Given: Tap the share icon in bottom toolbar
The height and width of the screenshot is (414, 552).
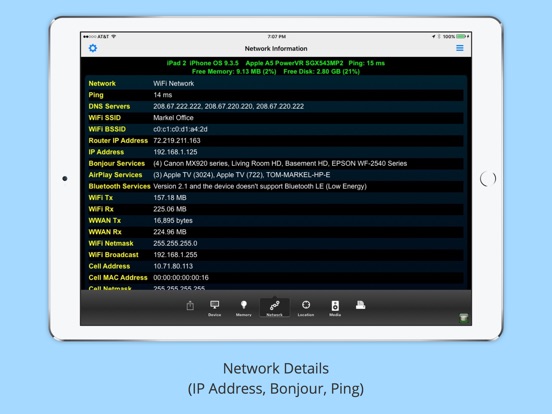Looking at the screenshot, I should point(190,305).
